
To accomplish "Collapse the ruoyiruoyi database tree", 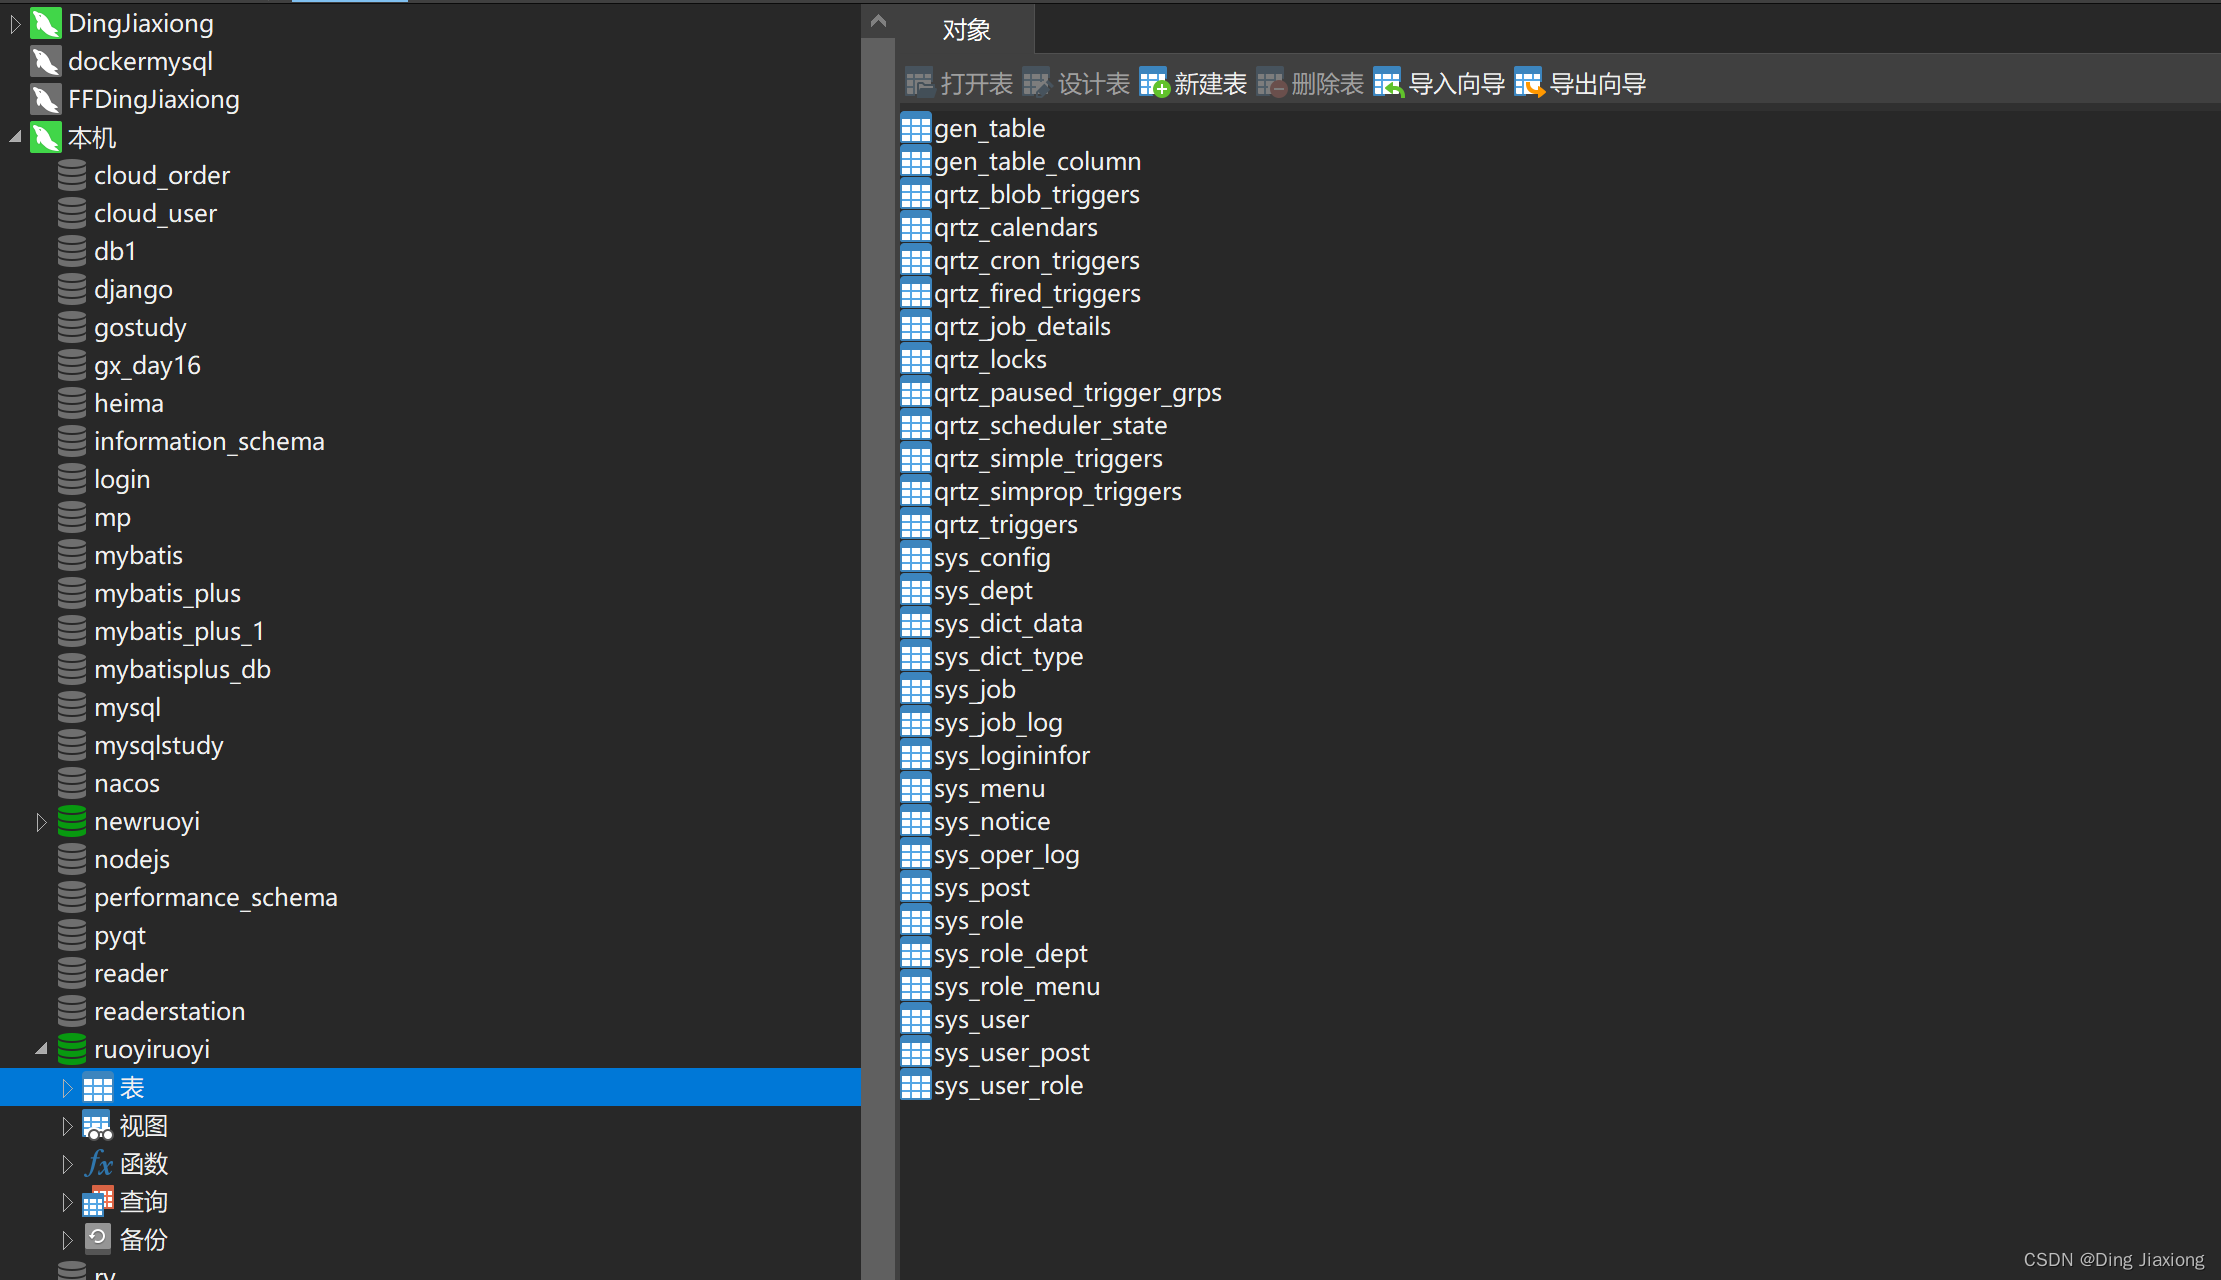I will pyautogui.click(x=41, y=1049).
